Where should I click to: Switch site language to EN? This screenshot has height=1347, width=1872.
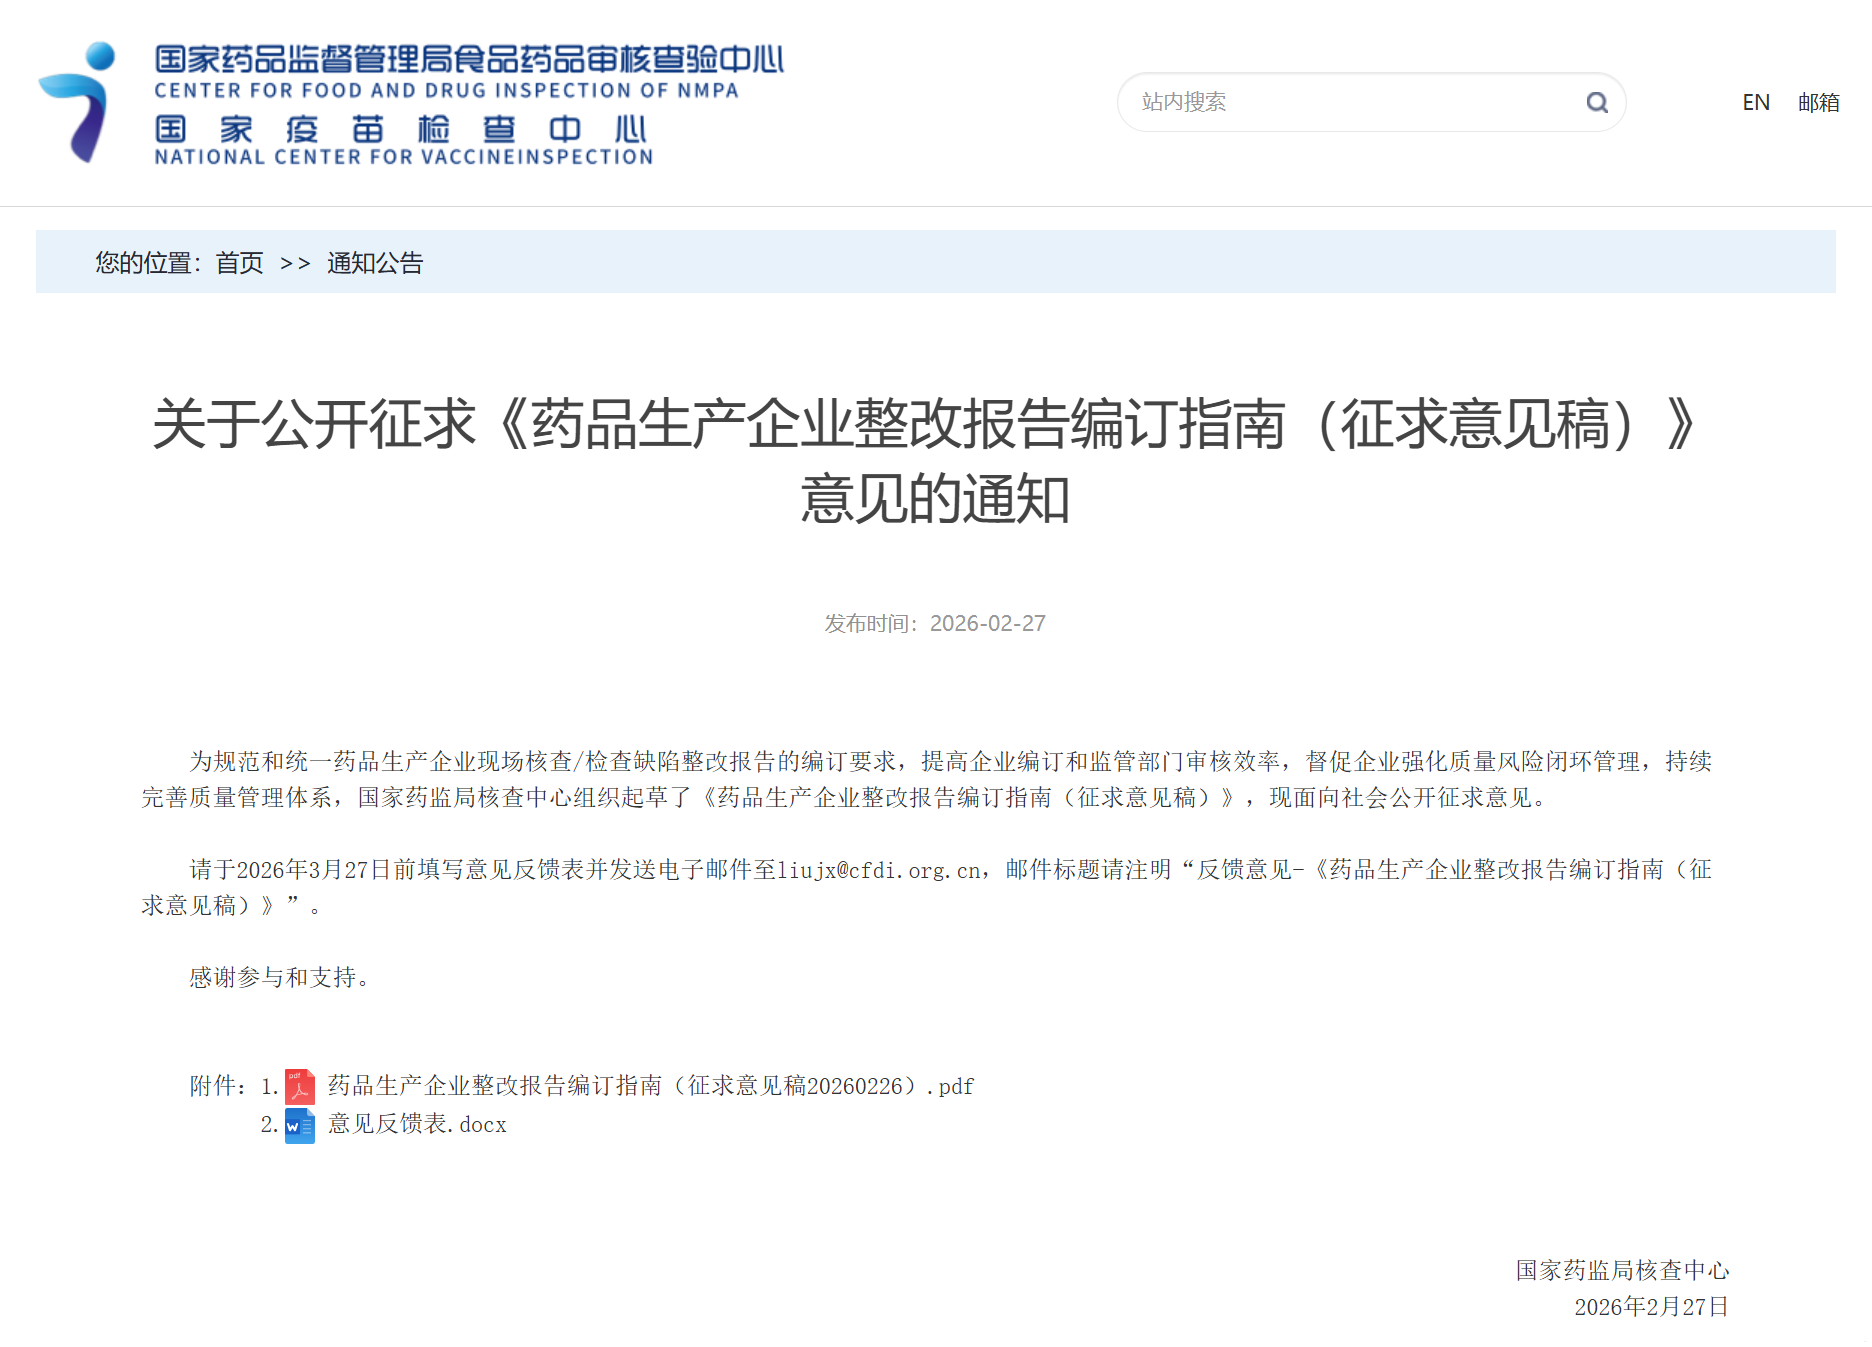pos(1755,102)
